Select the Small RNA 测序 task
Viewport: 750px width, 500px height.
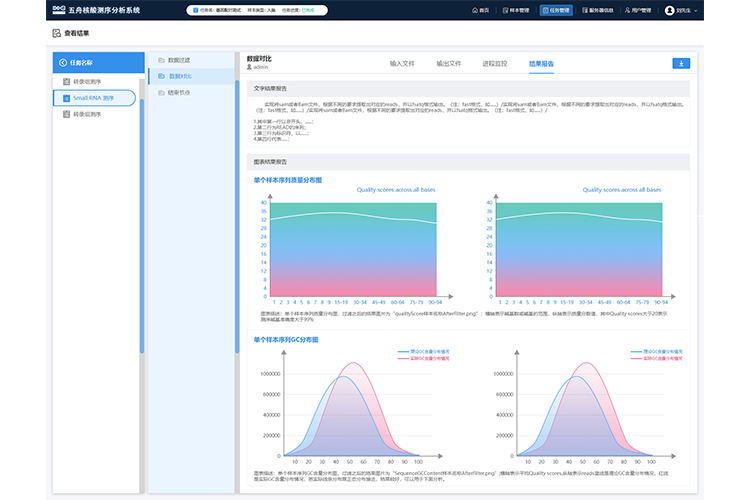click(x=93, y=98)
